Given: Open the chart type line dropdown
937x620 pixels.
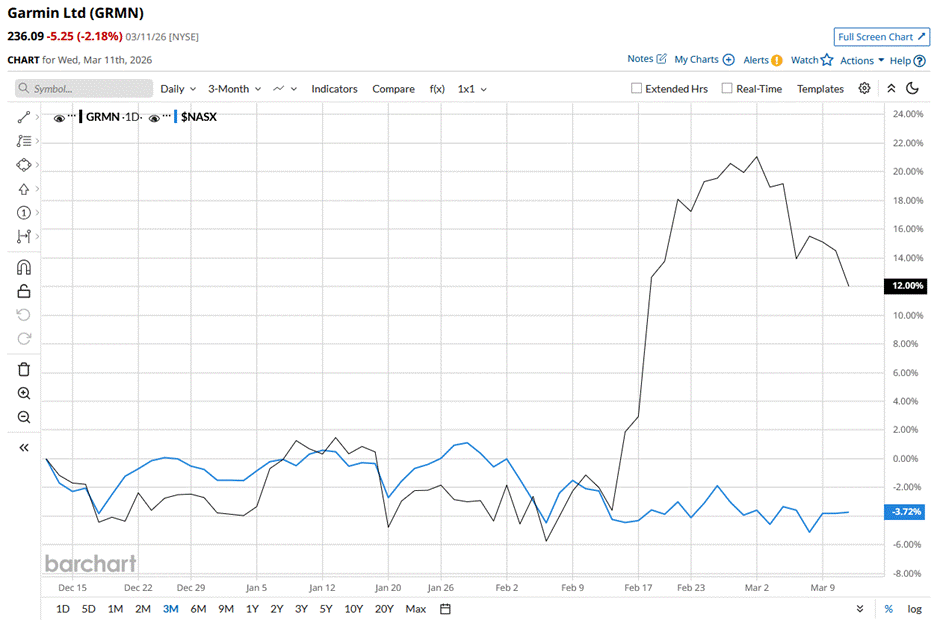Looking at the screenshot, I should point(285,88).
